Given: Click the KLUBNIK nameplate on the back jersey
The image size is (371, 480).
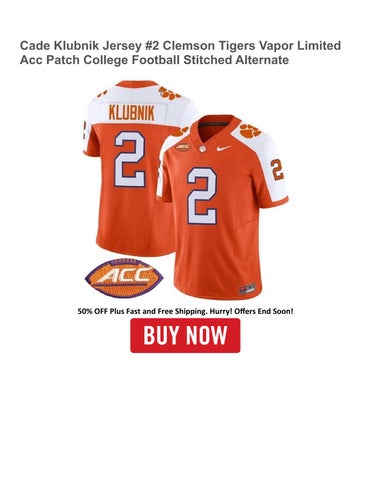Looking at the screenshot, I should [132, 113].
